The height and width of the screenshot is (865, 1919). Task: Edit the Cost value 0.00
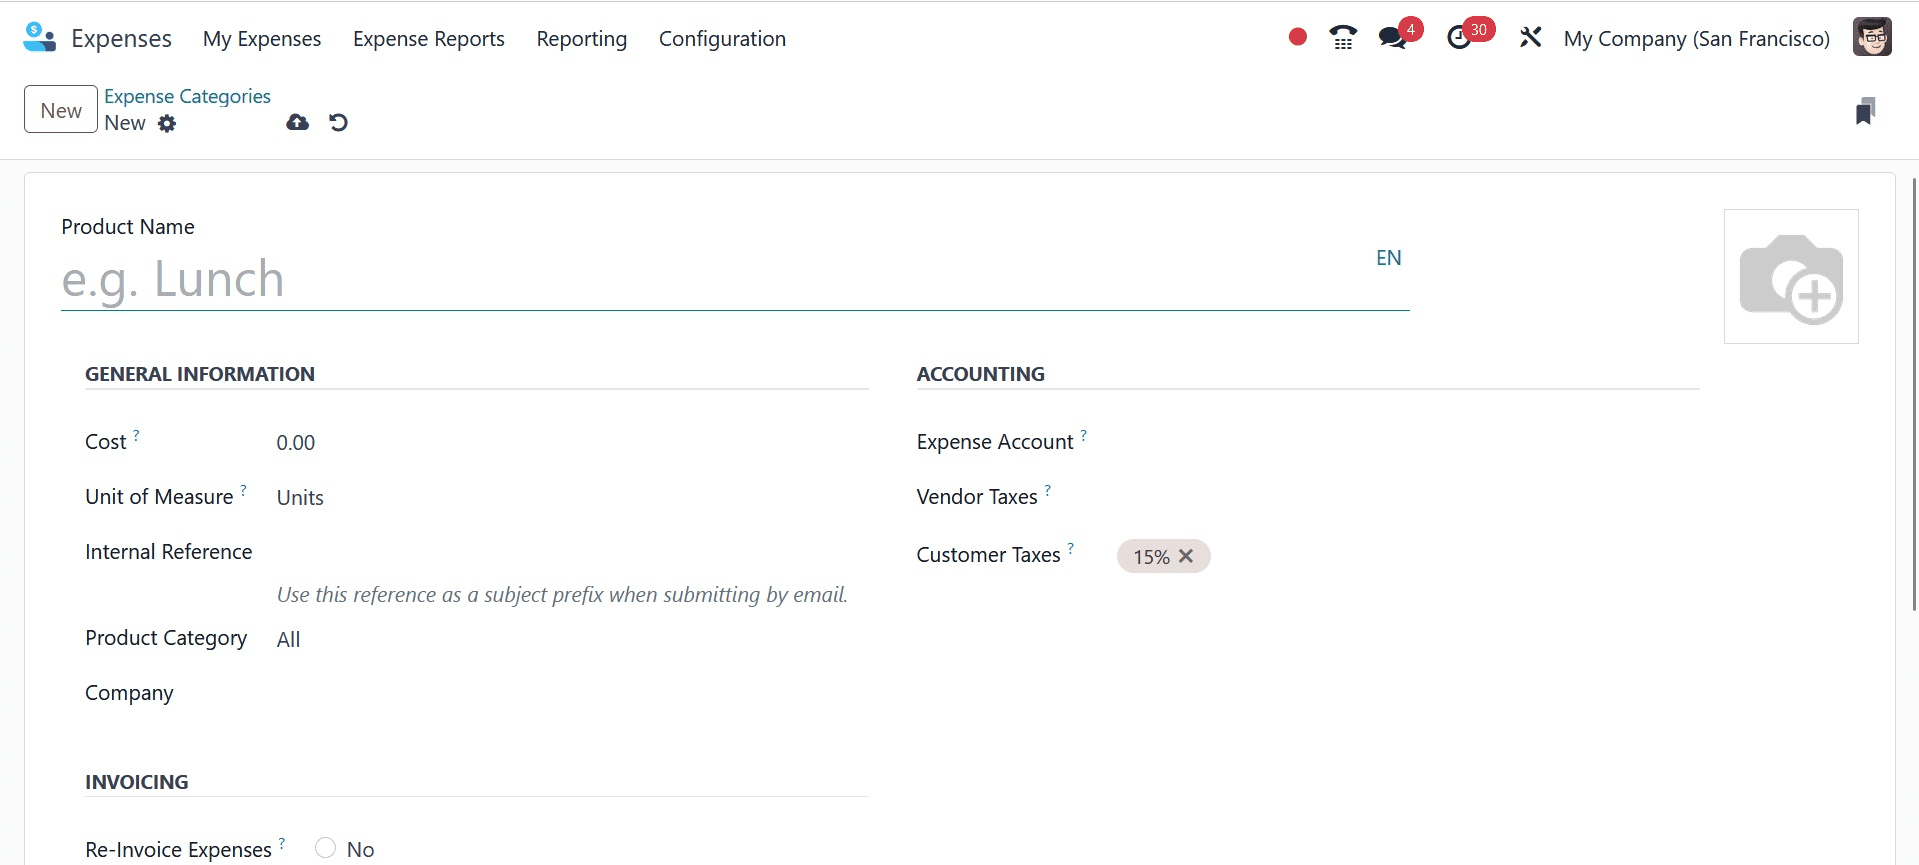tap(572, 443)
